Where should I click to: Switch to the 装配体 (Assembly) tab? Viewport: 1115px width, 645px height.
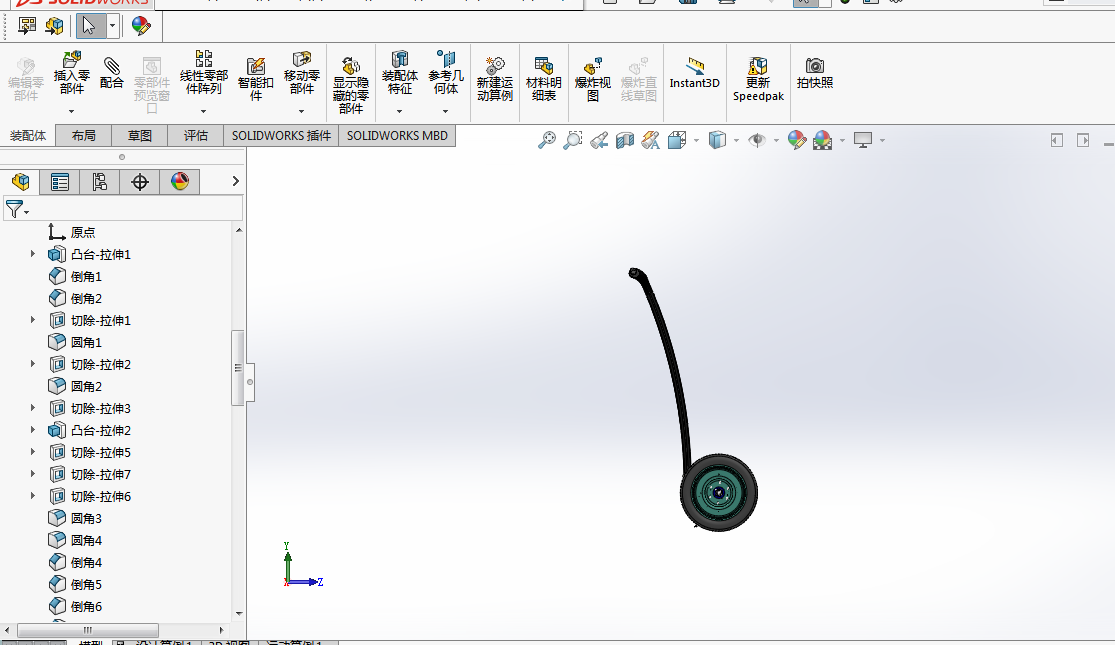[28, 135]
